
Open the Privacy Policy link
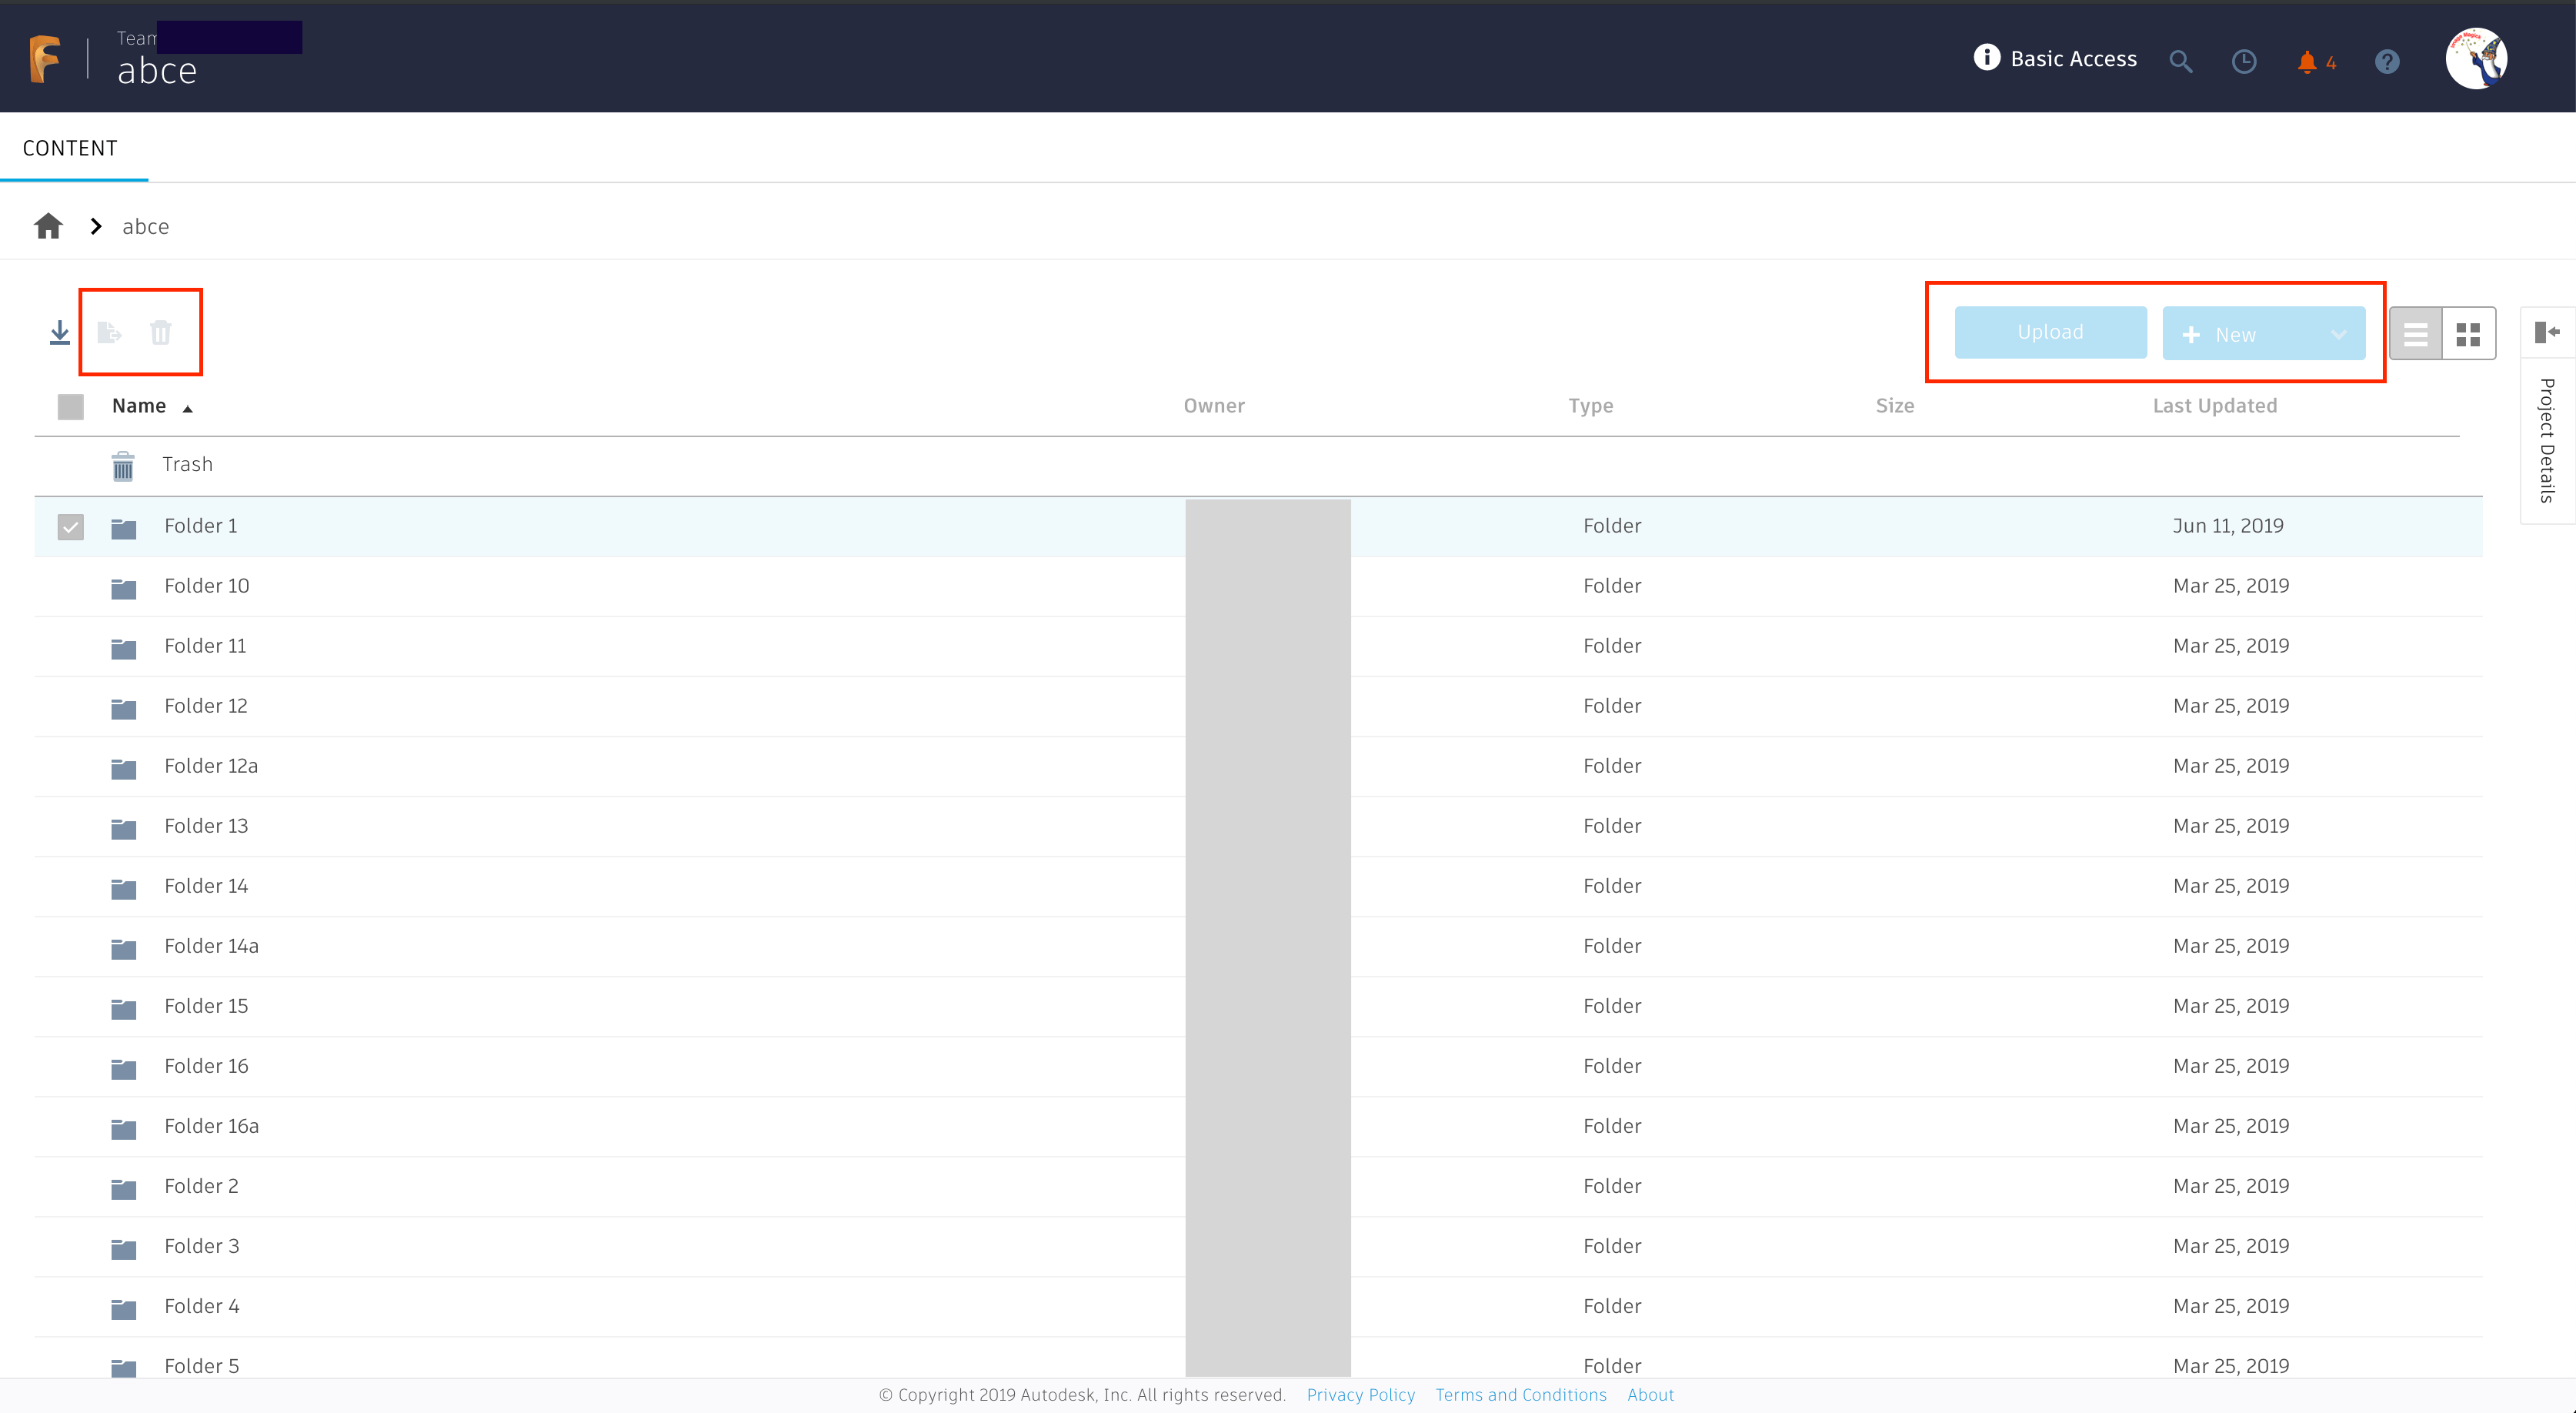pyautogui.click(x=1360, y=1394)
